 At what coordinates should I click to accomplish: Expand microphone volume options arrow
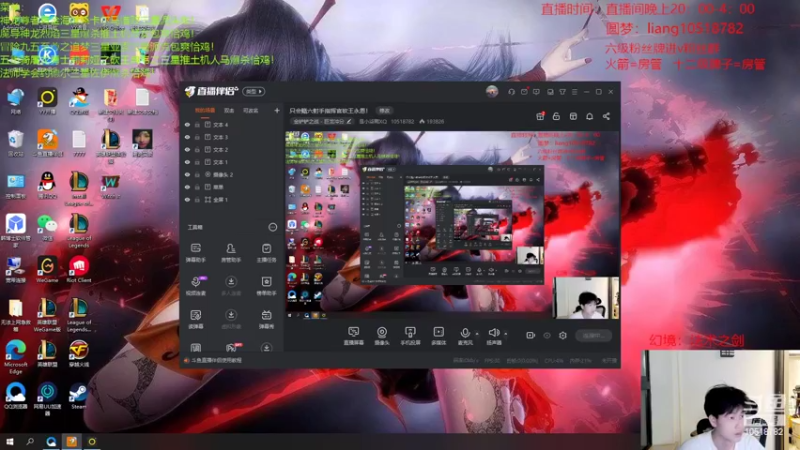click(x=477, y=334)
